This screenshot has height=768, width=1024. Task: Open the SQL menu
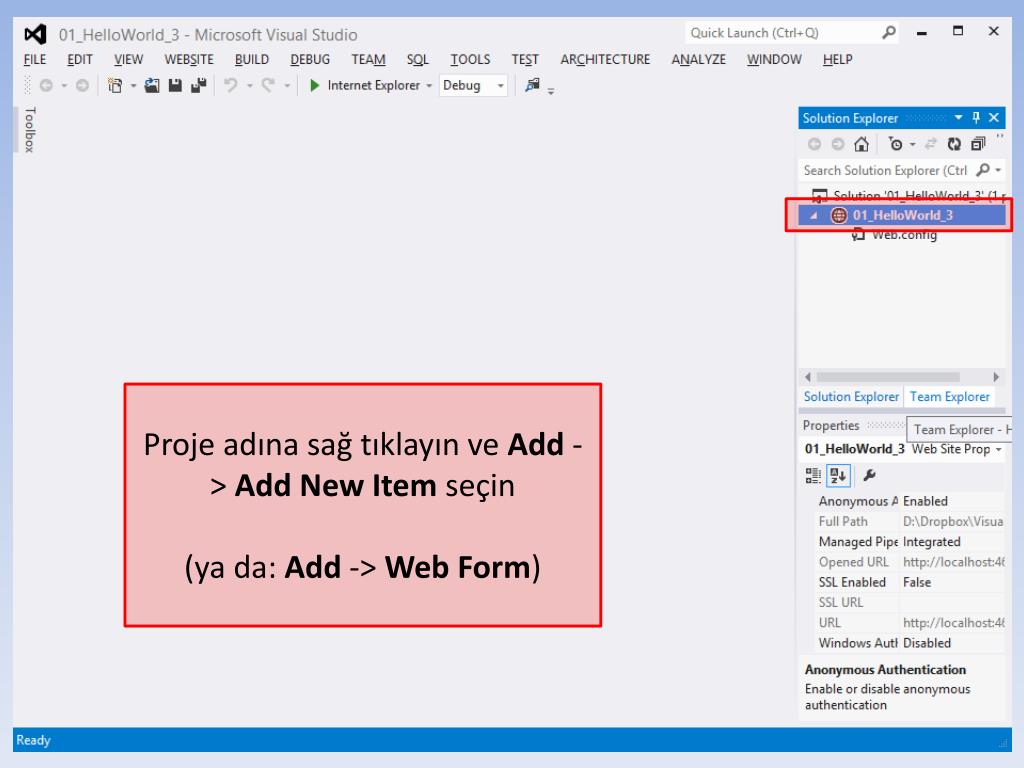coord(417,59)
